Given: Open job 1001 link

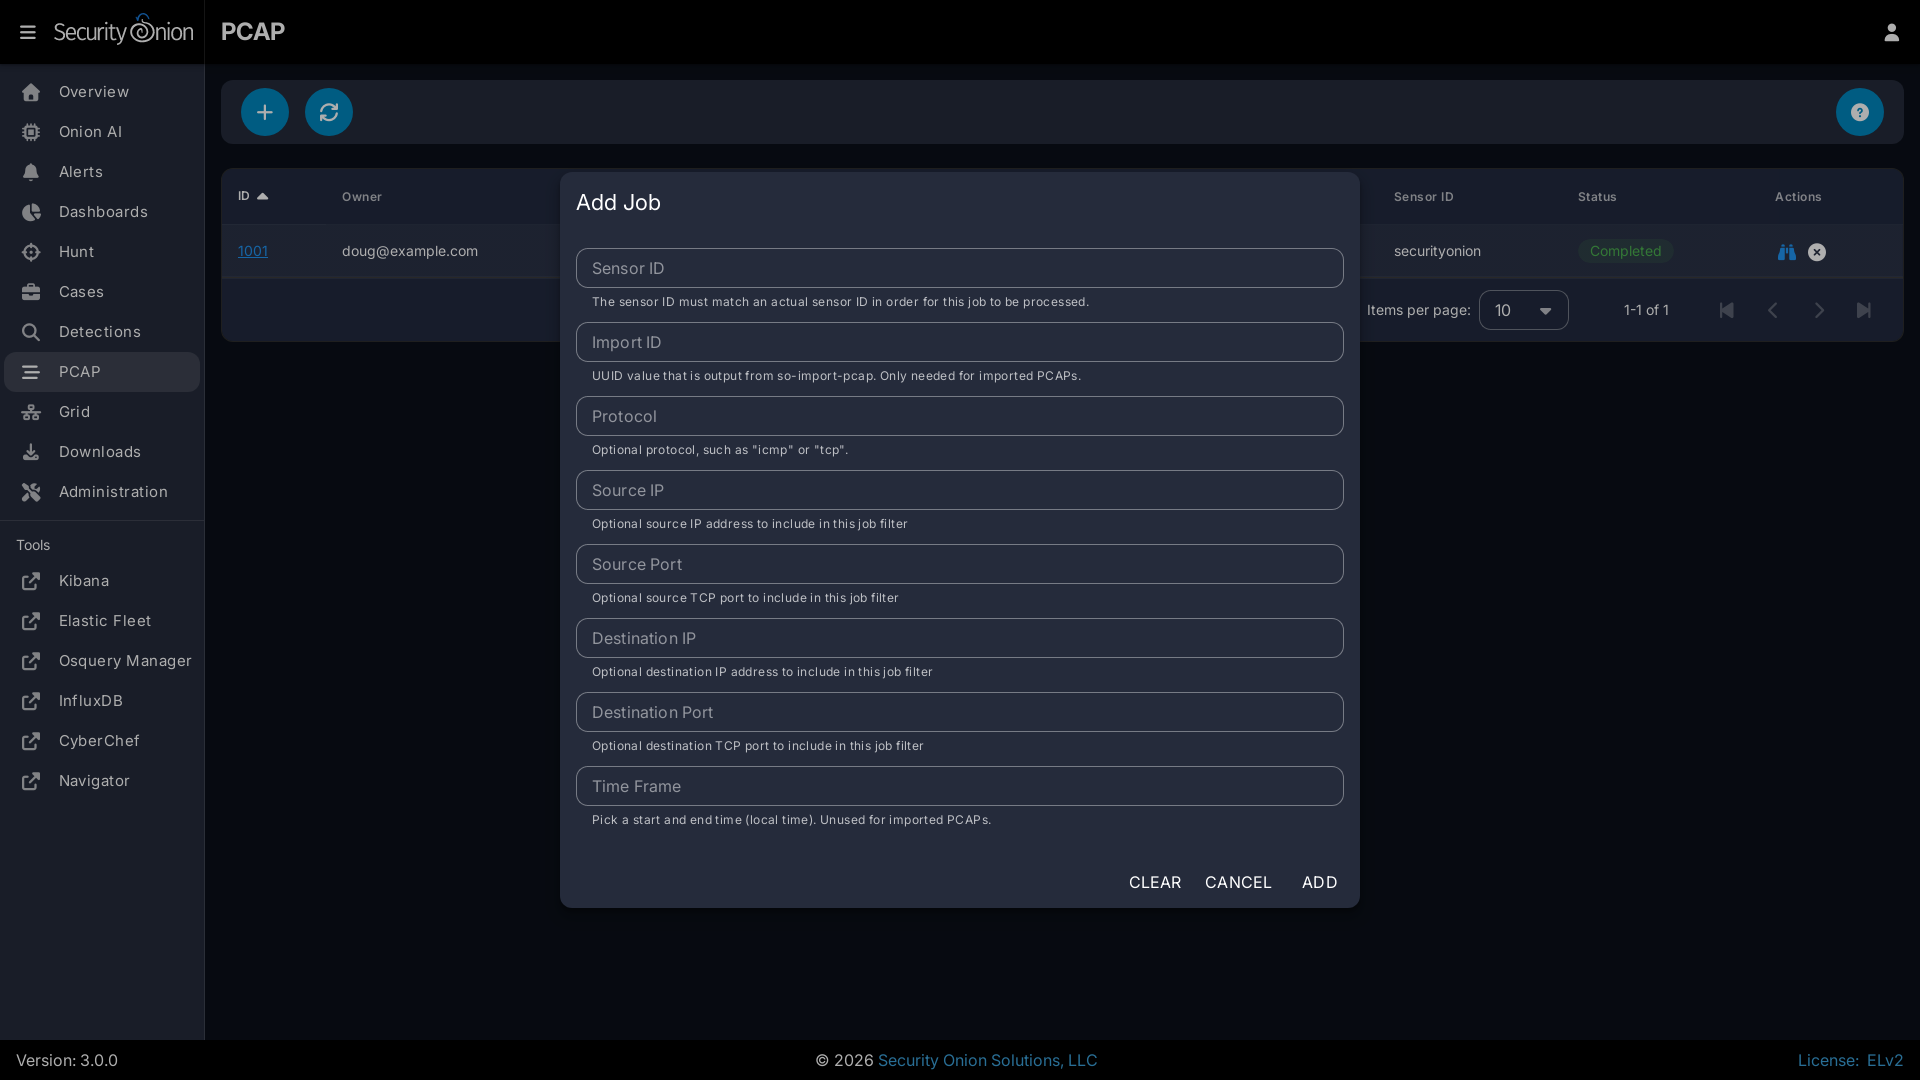Looking at the screenshot, I should tap(252, 251).
